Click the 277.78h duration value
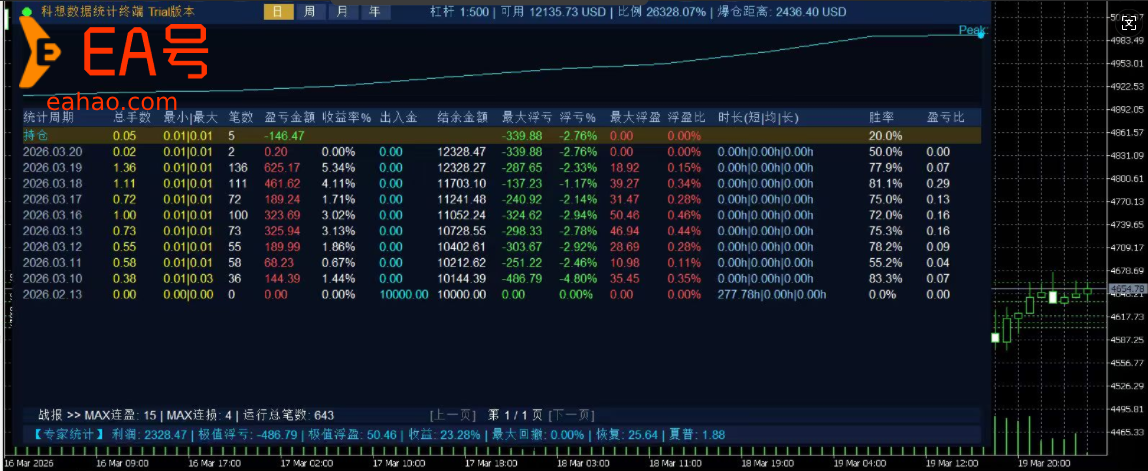 [739, 294]
